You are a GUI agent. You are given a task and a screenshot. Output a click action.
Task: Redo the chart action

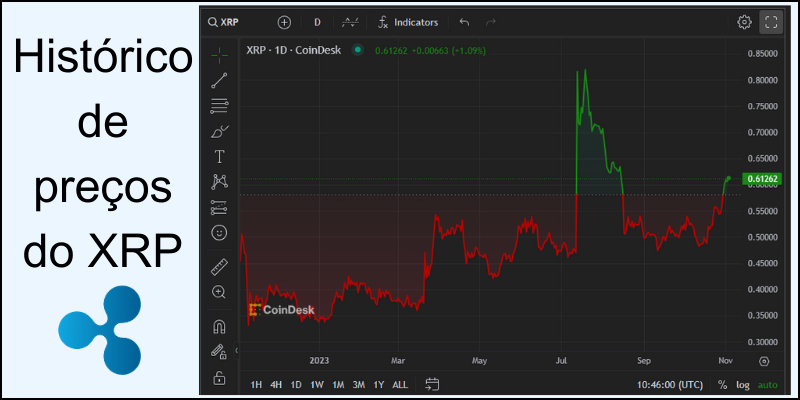490,22
